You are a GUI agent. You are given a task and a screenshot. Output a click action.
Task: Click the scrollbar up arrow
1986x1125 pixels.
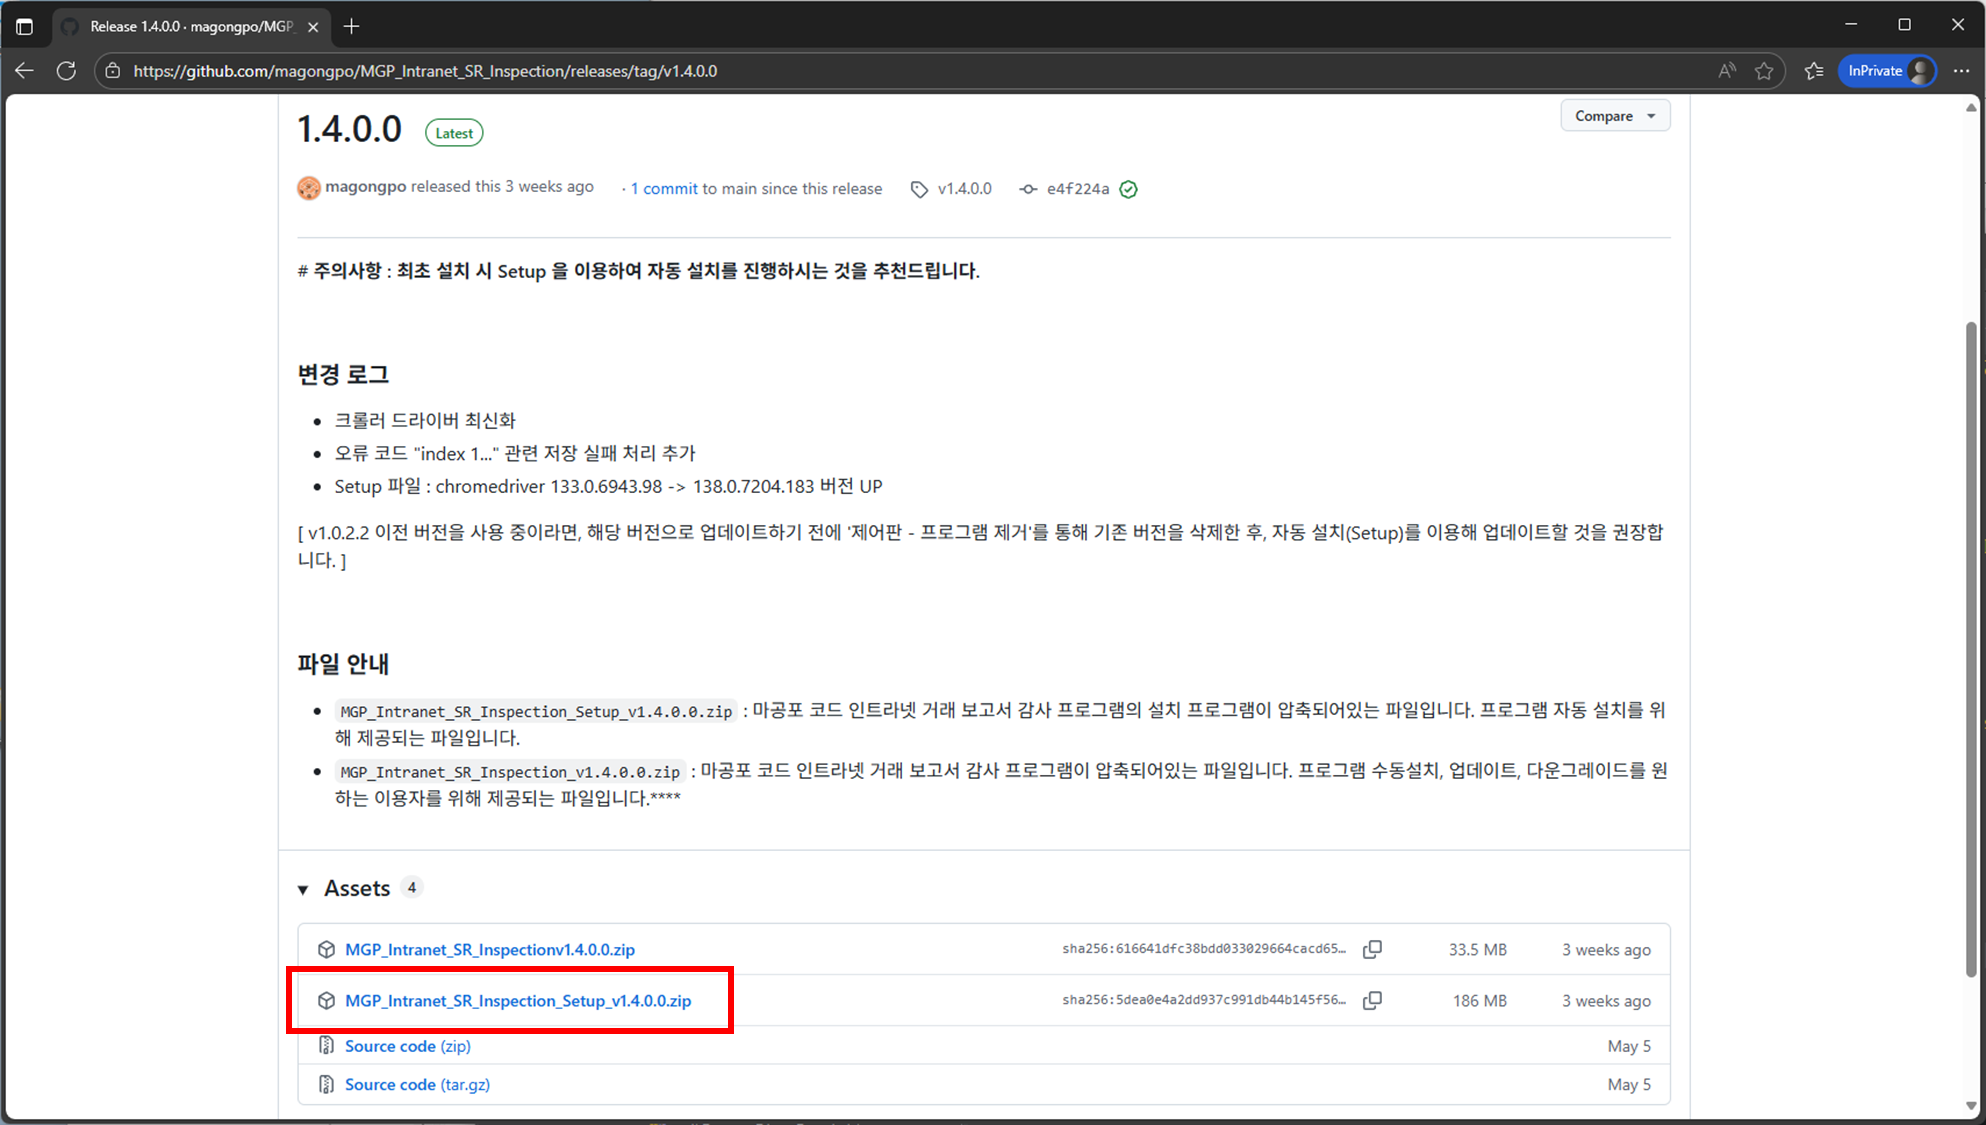point(1971,106)
